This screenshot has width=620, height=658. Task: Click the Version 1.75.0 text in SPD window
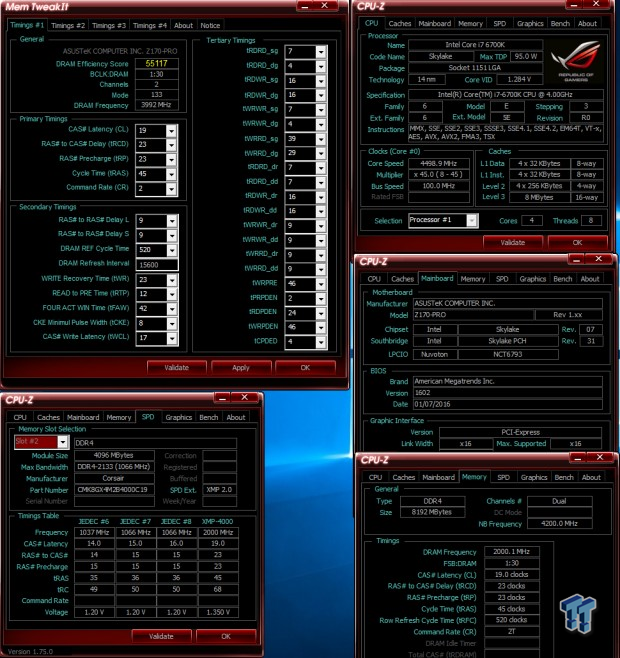[x=31, y=652]
